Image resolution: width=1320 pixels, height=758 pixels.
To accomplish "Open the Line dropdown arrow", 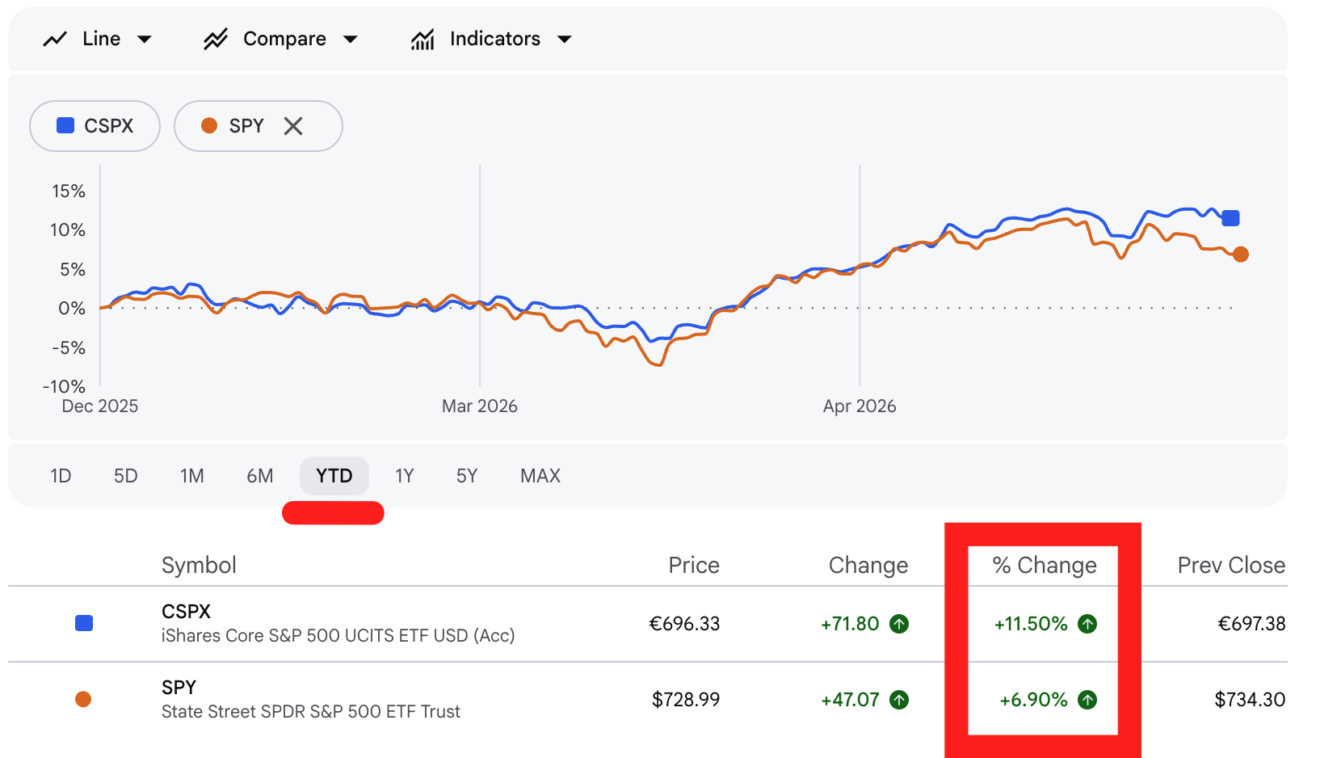I will tap(144, 39).
